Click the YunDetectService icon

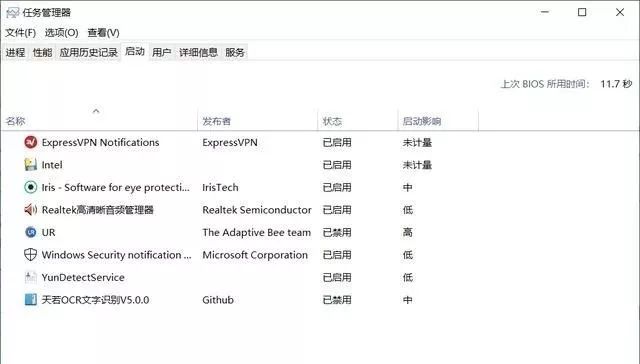(31, 277)
